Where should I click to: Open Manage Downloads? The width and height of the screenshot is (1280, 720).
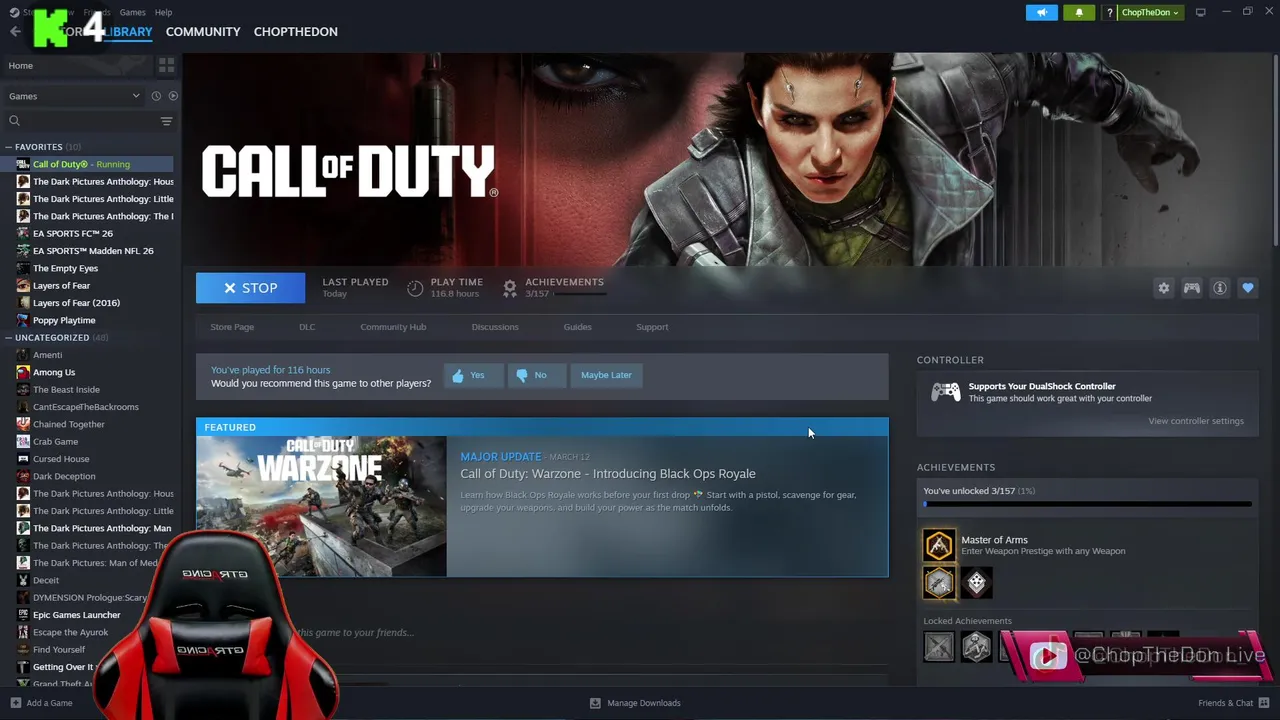[x=635, y=703]
